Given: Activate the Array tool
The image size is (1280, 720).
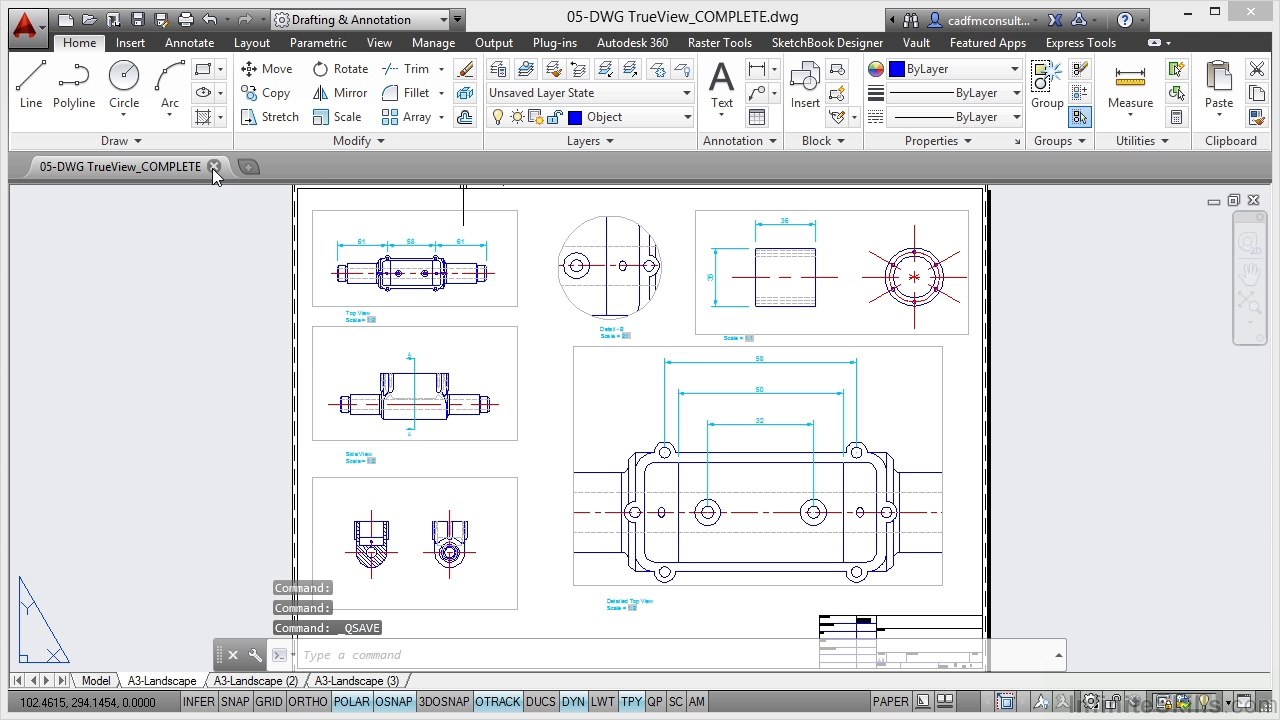Looking at the screenshot, I should [x=406, y=117].
